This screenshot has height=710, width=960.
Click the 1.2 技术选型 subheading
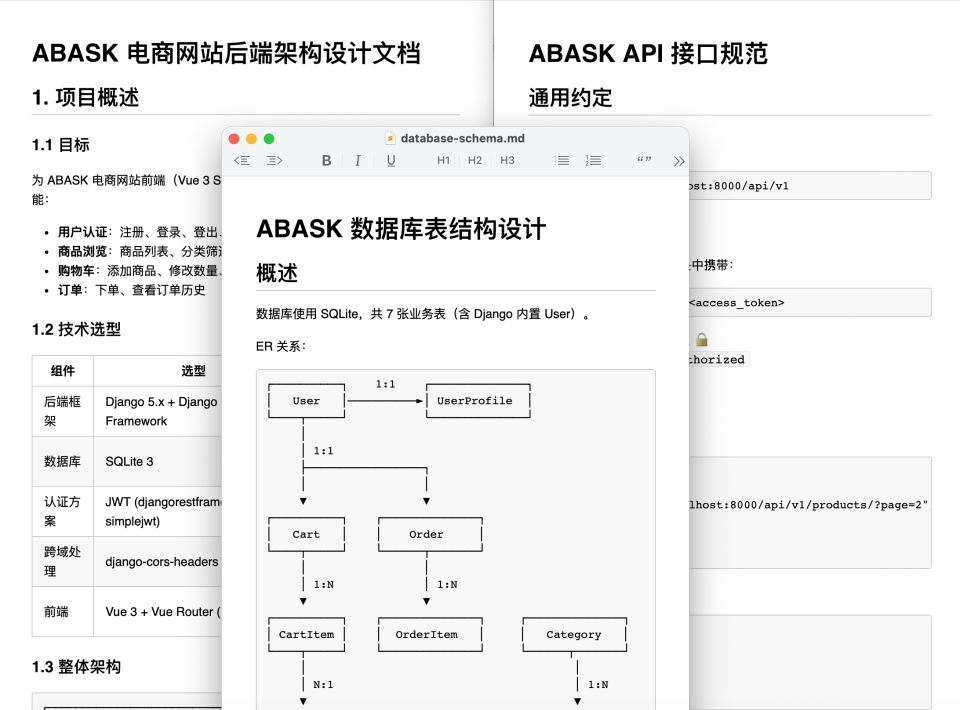(77, 329)
